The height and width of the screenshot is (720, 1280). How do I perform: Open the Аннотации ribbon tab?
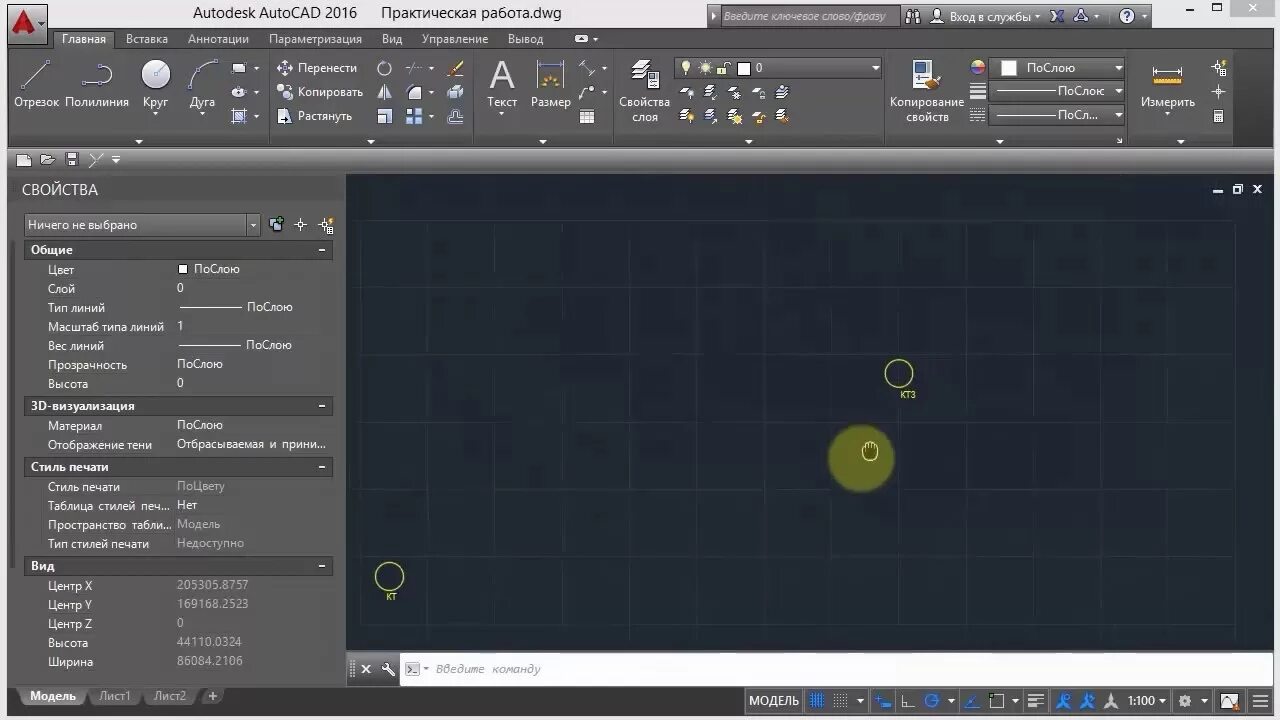pyautogui.click(x=218, y=39)
